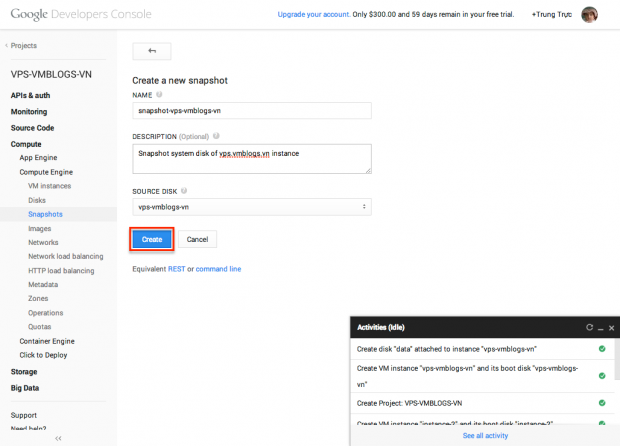Select Operations in sidebar

point(45,313)
